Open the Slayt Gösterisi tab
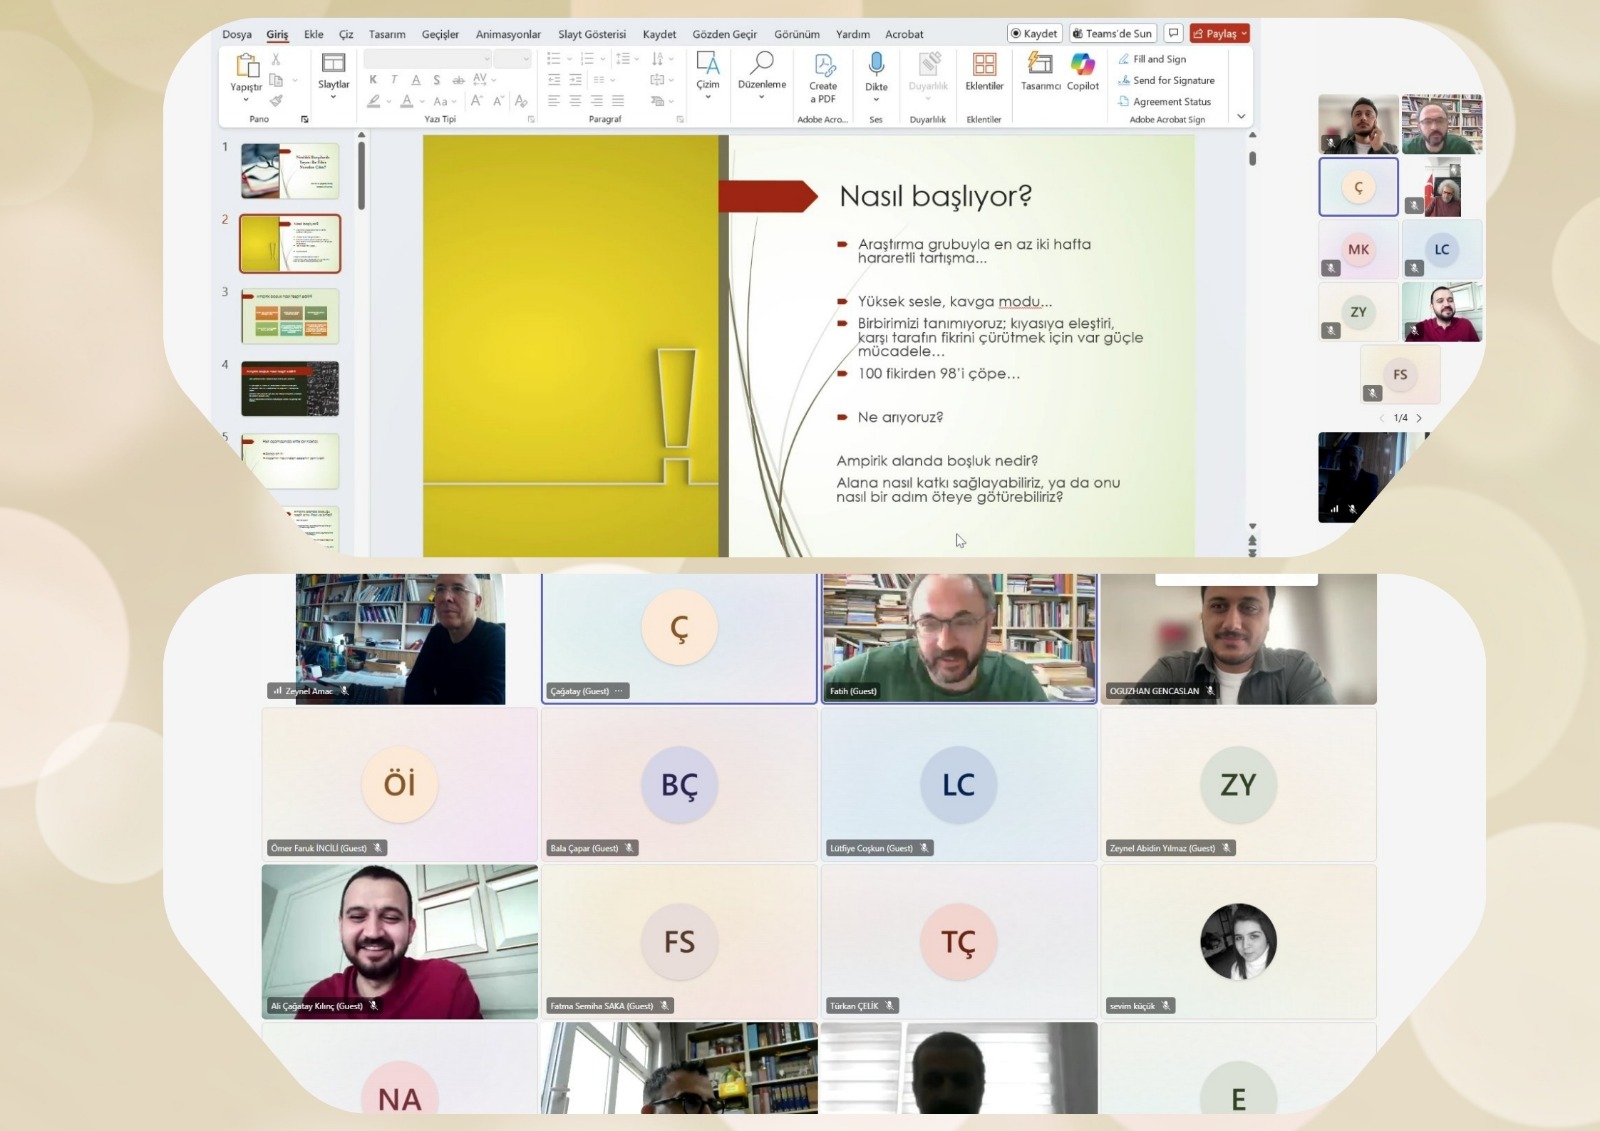 coord(591,34)
